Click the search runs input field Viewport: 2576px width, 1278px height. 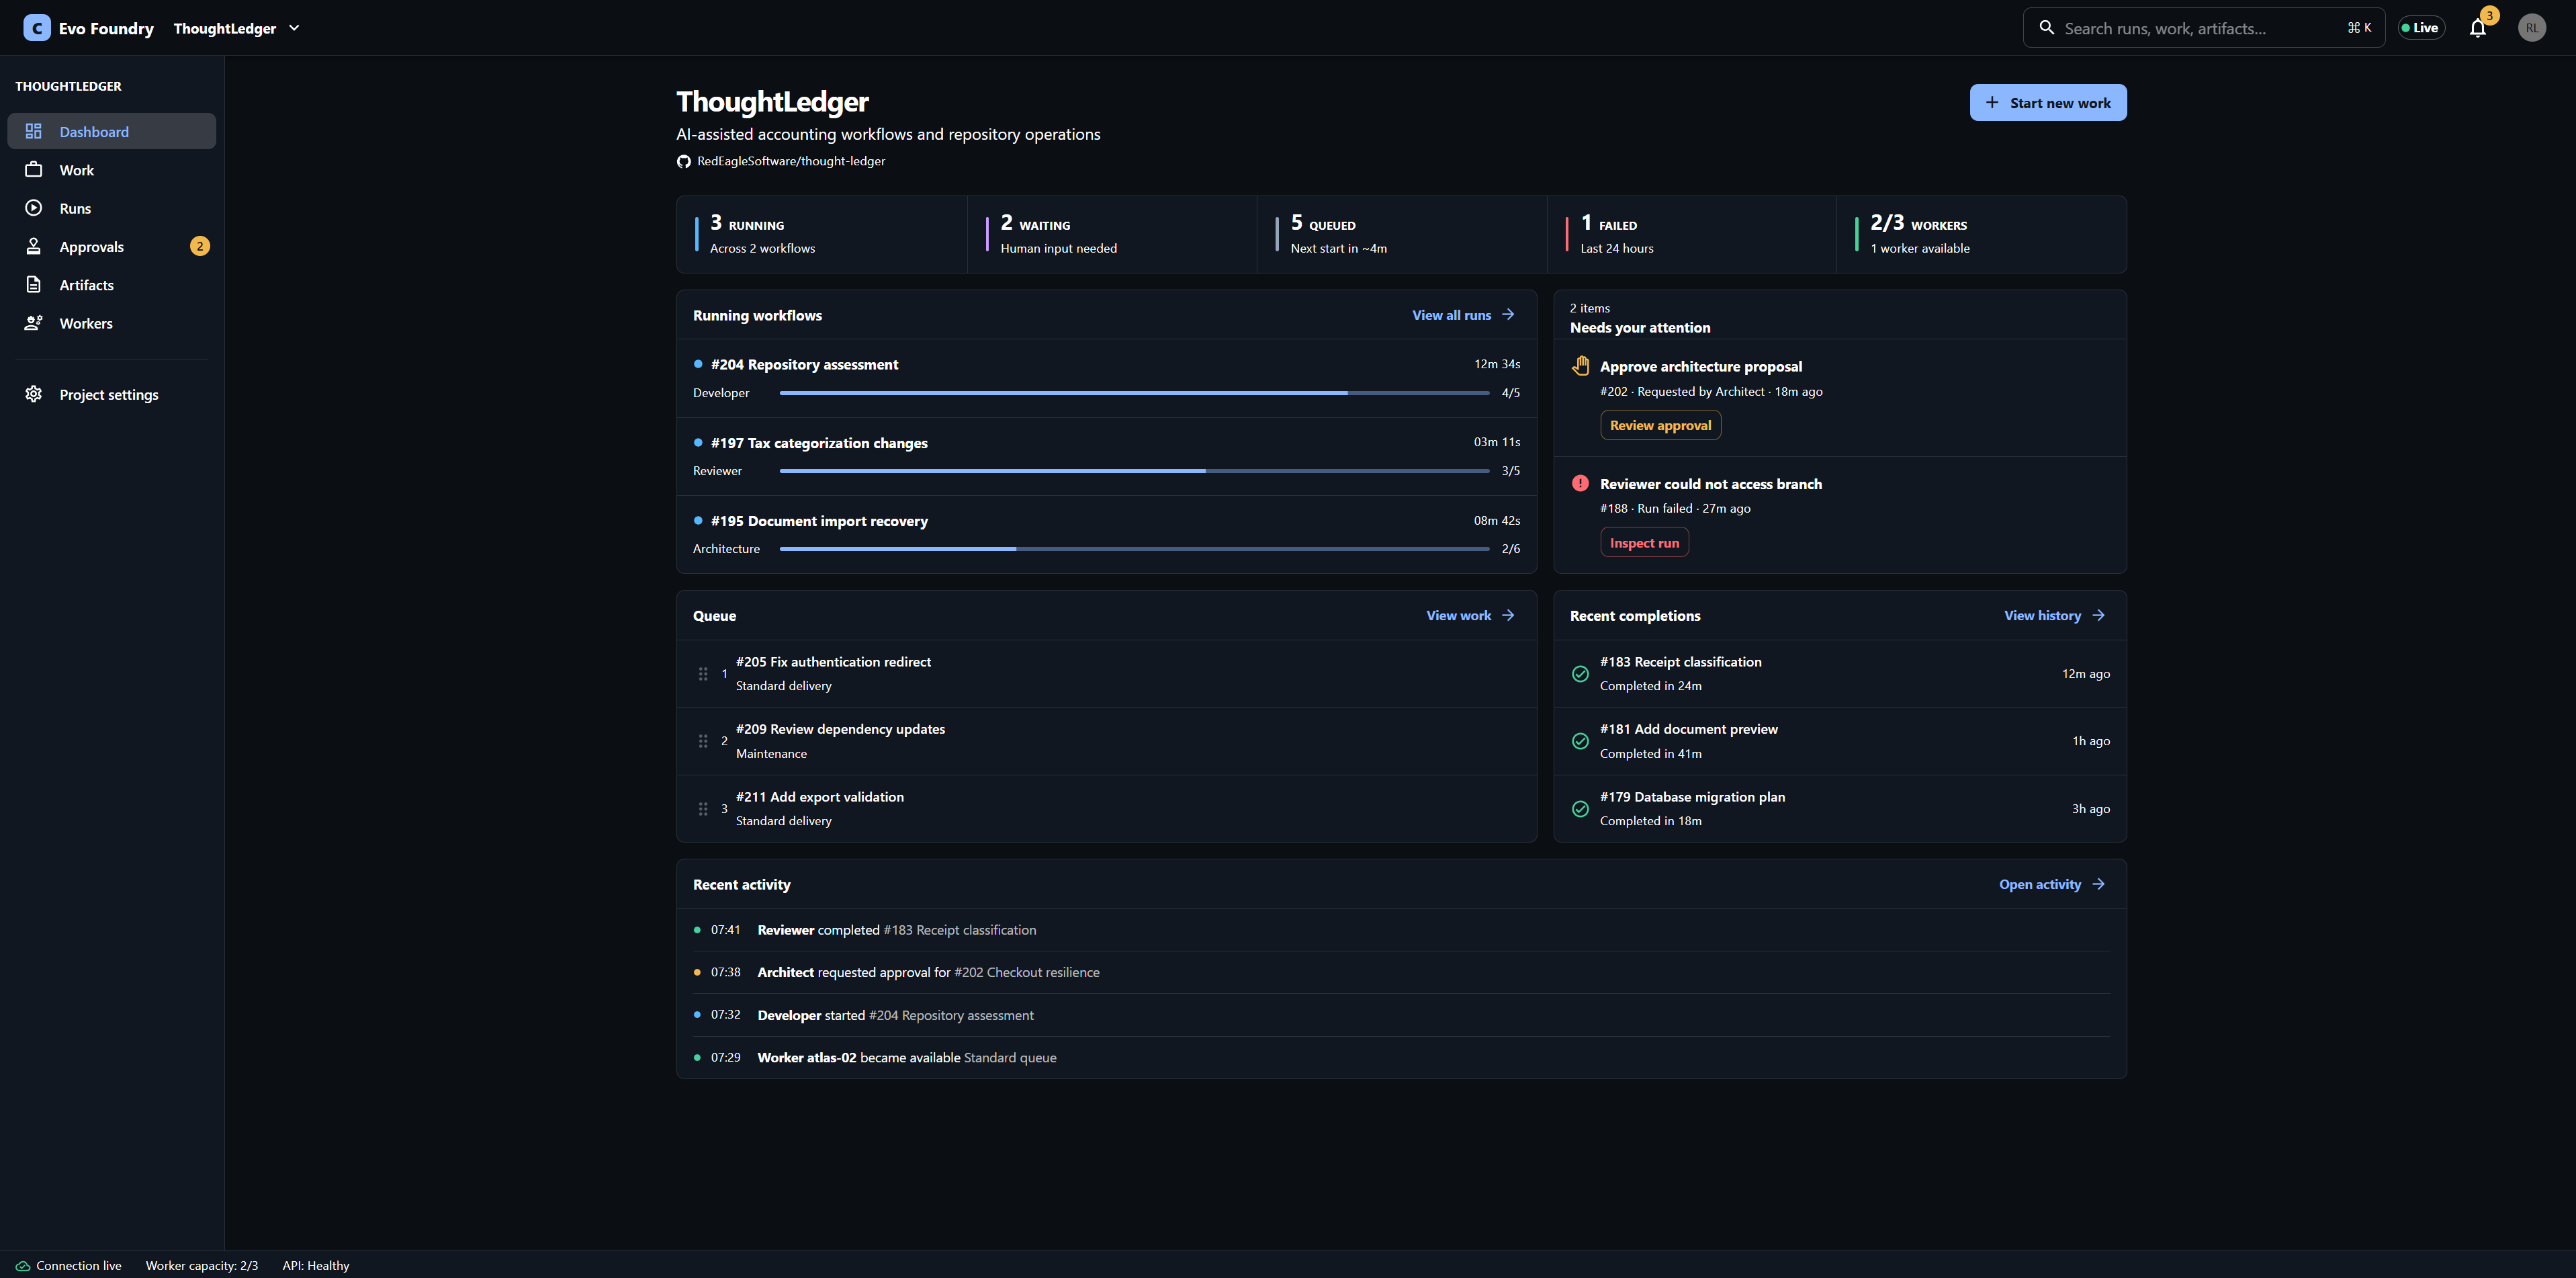coord(2203,28)
